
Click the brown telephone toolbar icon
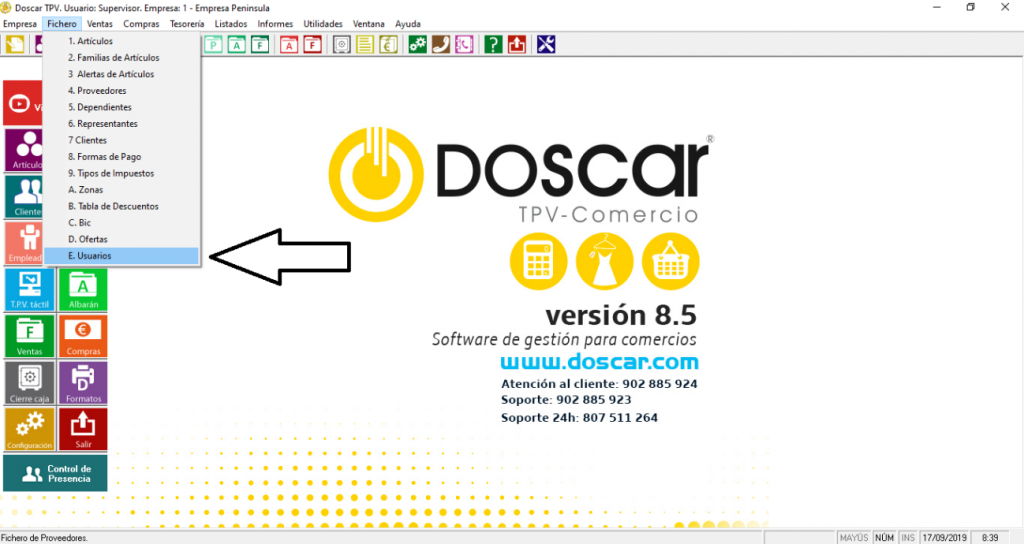pos(441,44)
